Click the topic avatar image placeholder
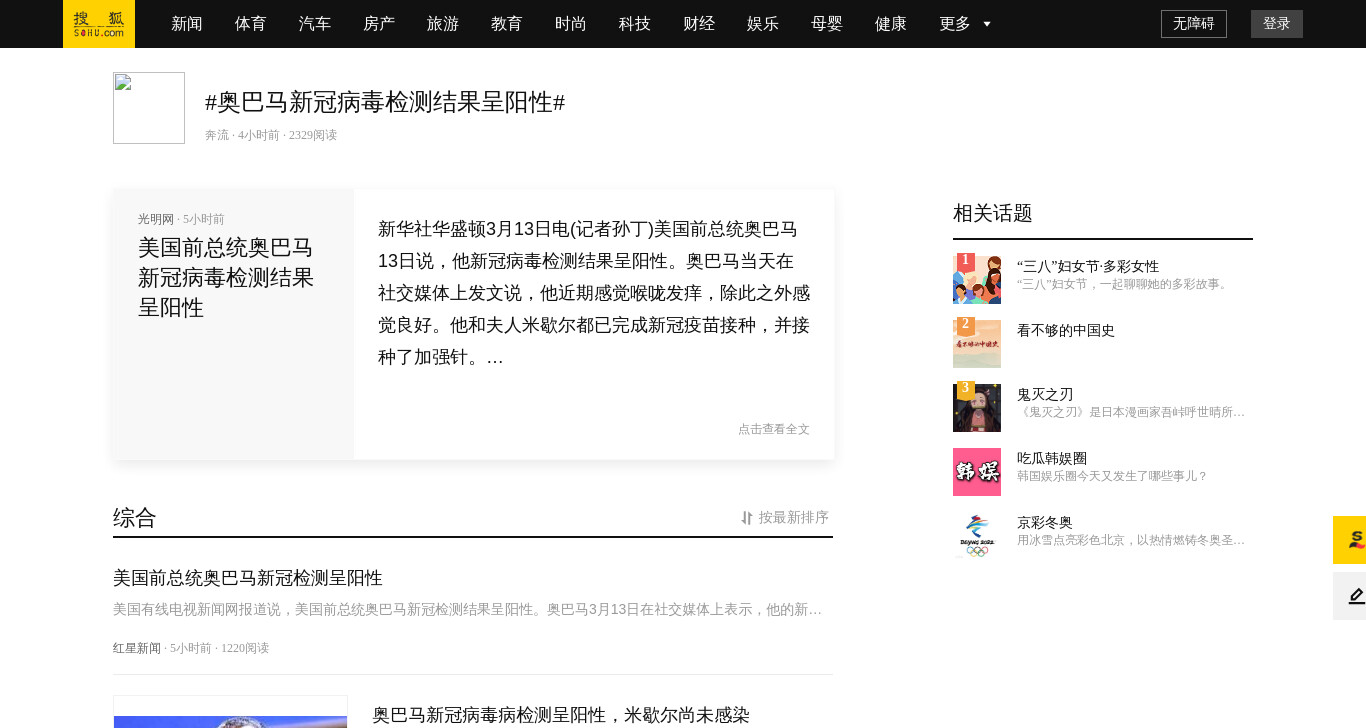The image size is (1366, 728). click(x=149, y=108)
